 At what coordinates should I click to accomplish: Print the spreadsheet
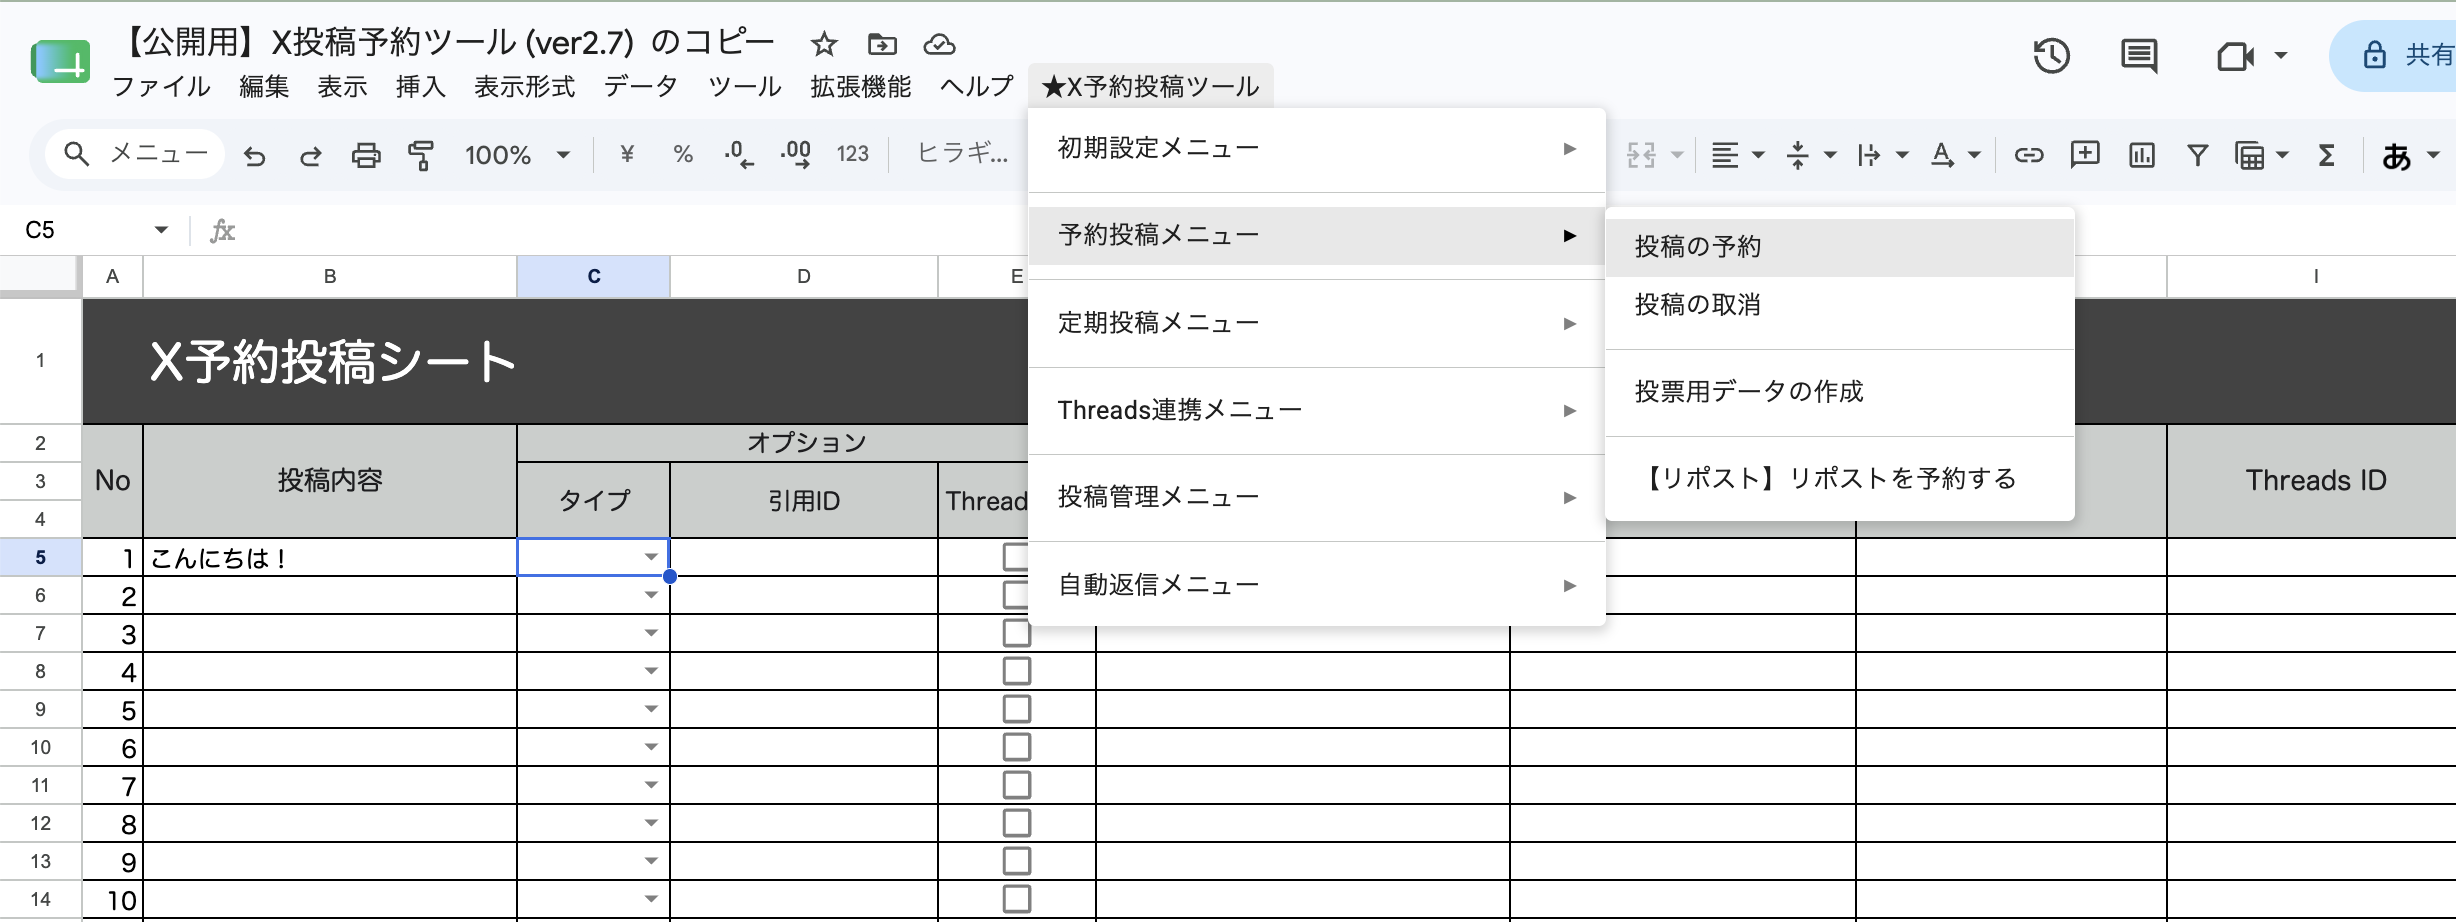[366, 155]
